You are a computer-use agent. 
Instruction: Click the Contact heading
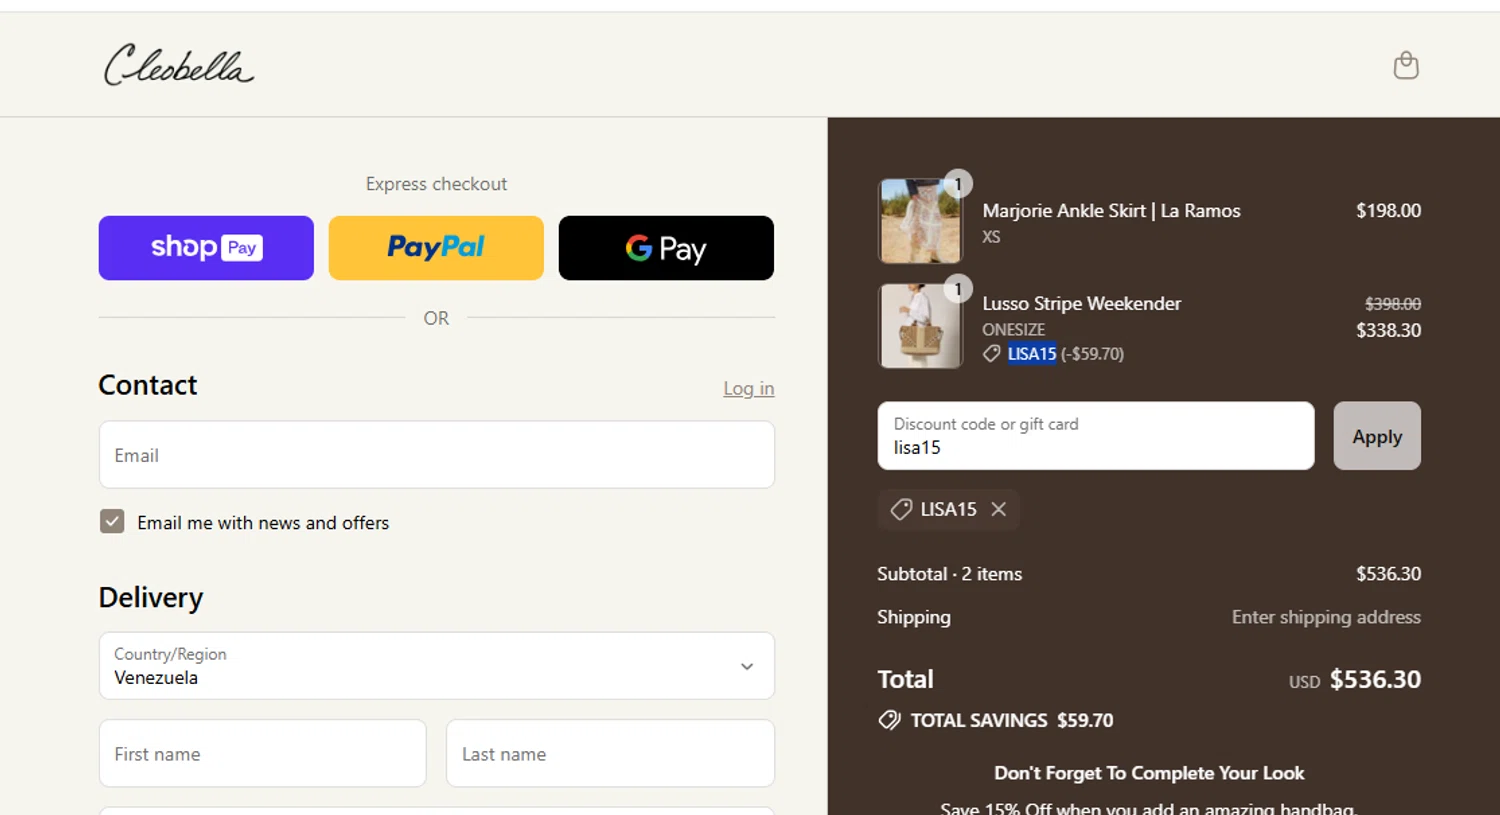point(148,385)
